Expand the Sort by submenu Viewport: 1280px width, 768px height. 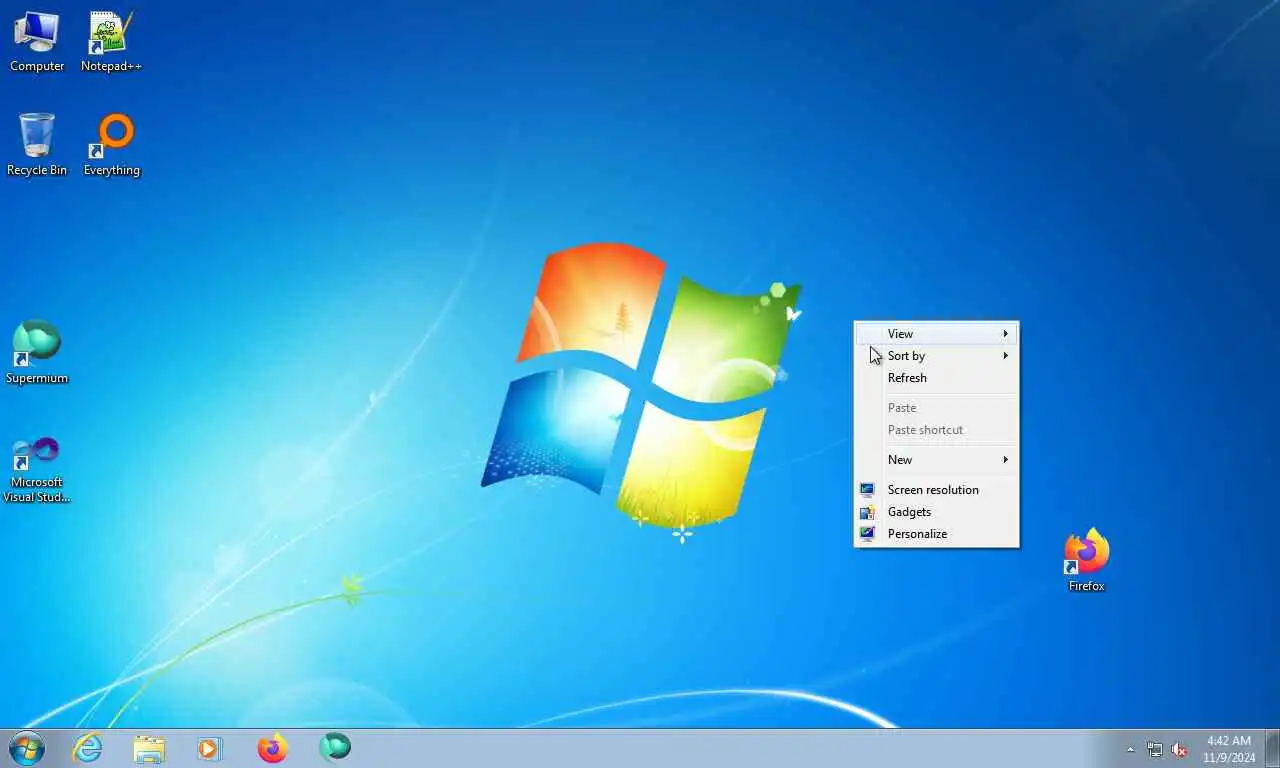936,356
